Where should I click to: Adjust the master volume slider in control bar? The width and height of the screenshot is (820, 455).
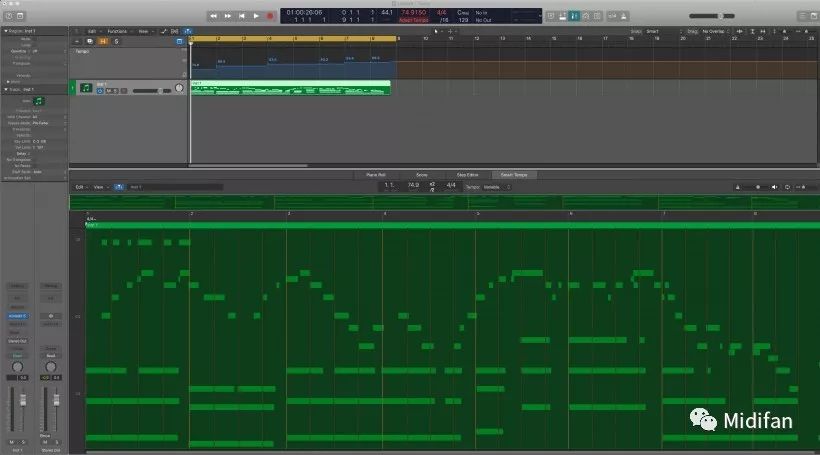click(712, 16)
